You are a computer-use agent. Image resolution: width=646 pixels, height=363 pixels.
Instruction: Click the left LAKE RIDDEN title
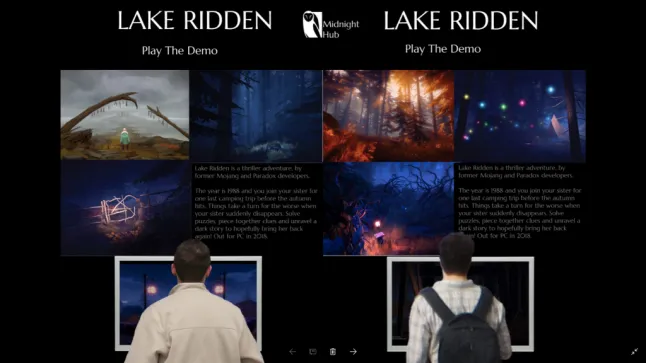pyautogui.click(x=195, y=20)
